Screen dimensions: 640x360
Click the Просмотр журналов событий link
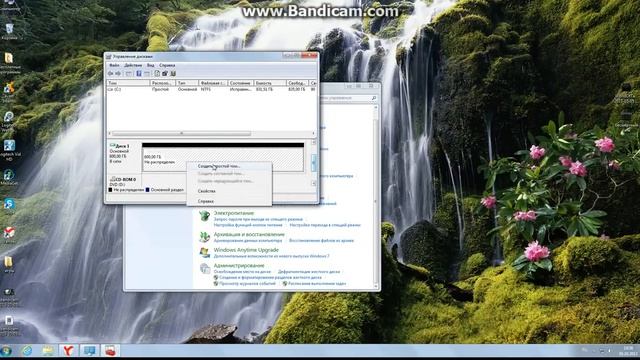click(247, 283)
